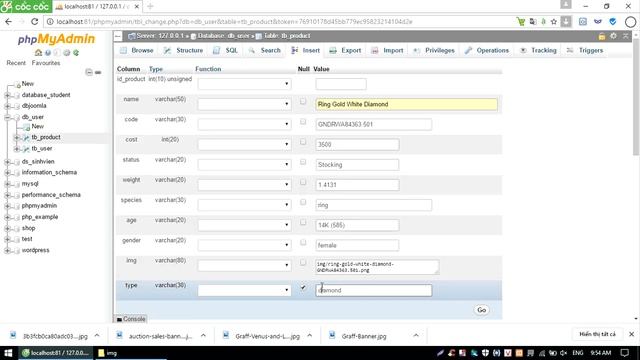Click the volume icon in system tray
The width and height of the screenshot is (640, 360).
[564, 353]
